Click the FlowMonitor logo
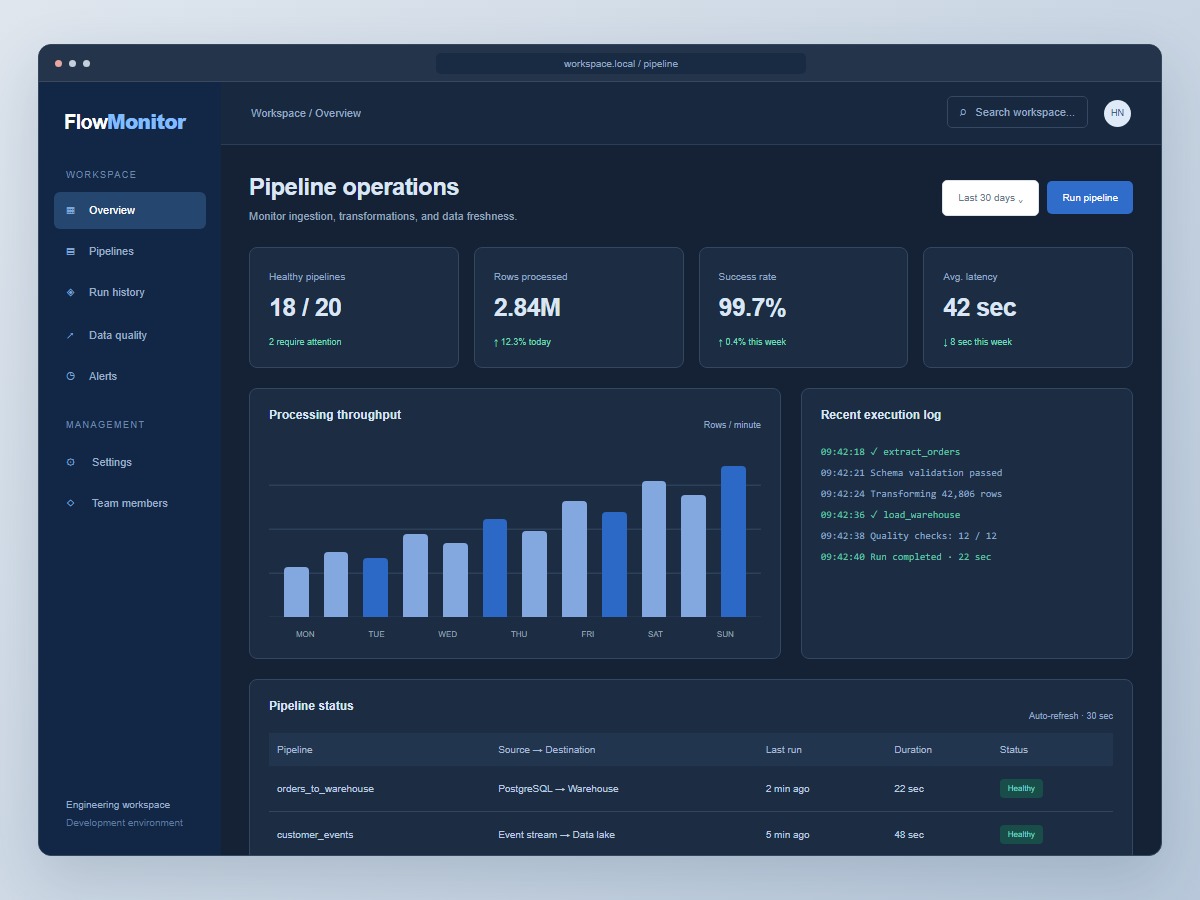The image size is (1200, 900). tap(125, 122)
